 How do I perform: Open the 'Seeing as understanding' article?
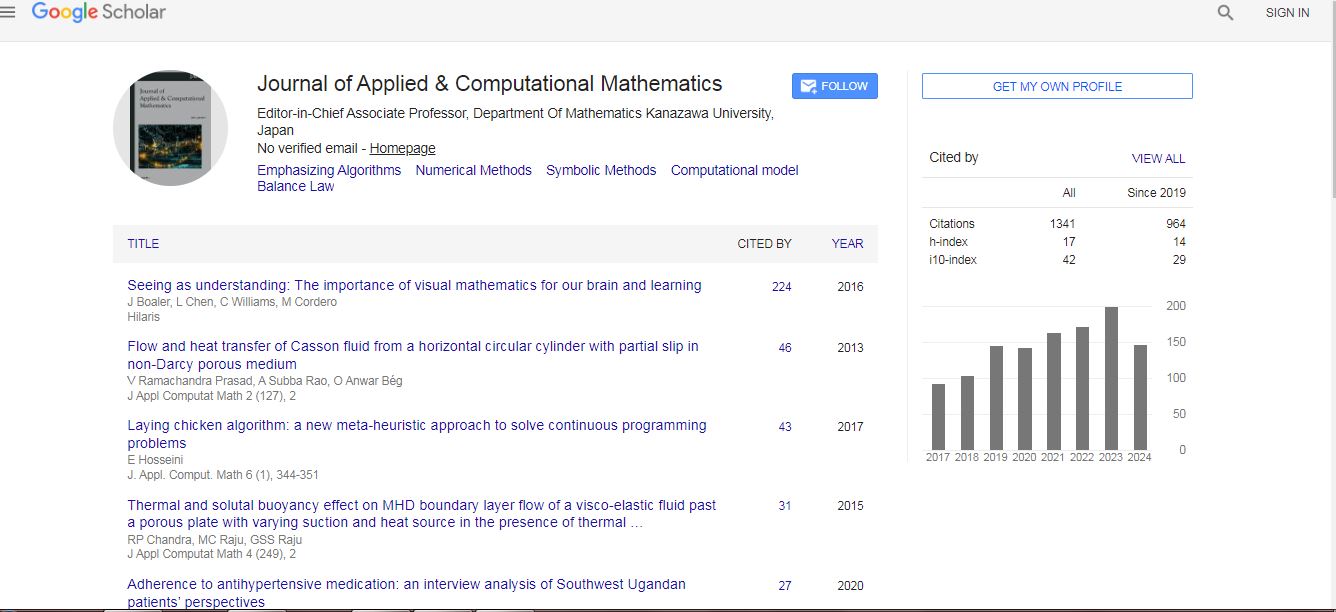(x=414, y=285)
